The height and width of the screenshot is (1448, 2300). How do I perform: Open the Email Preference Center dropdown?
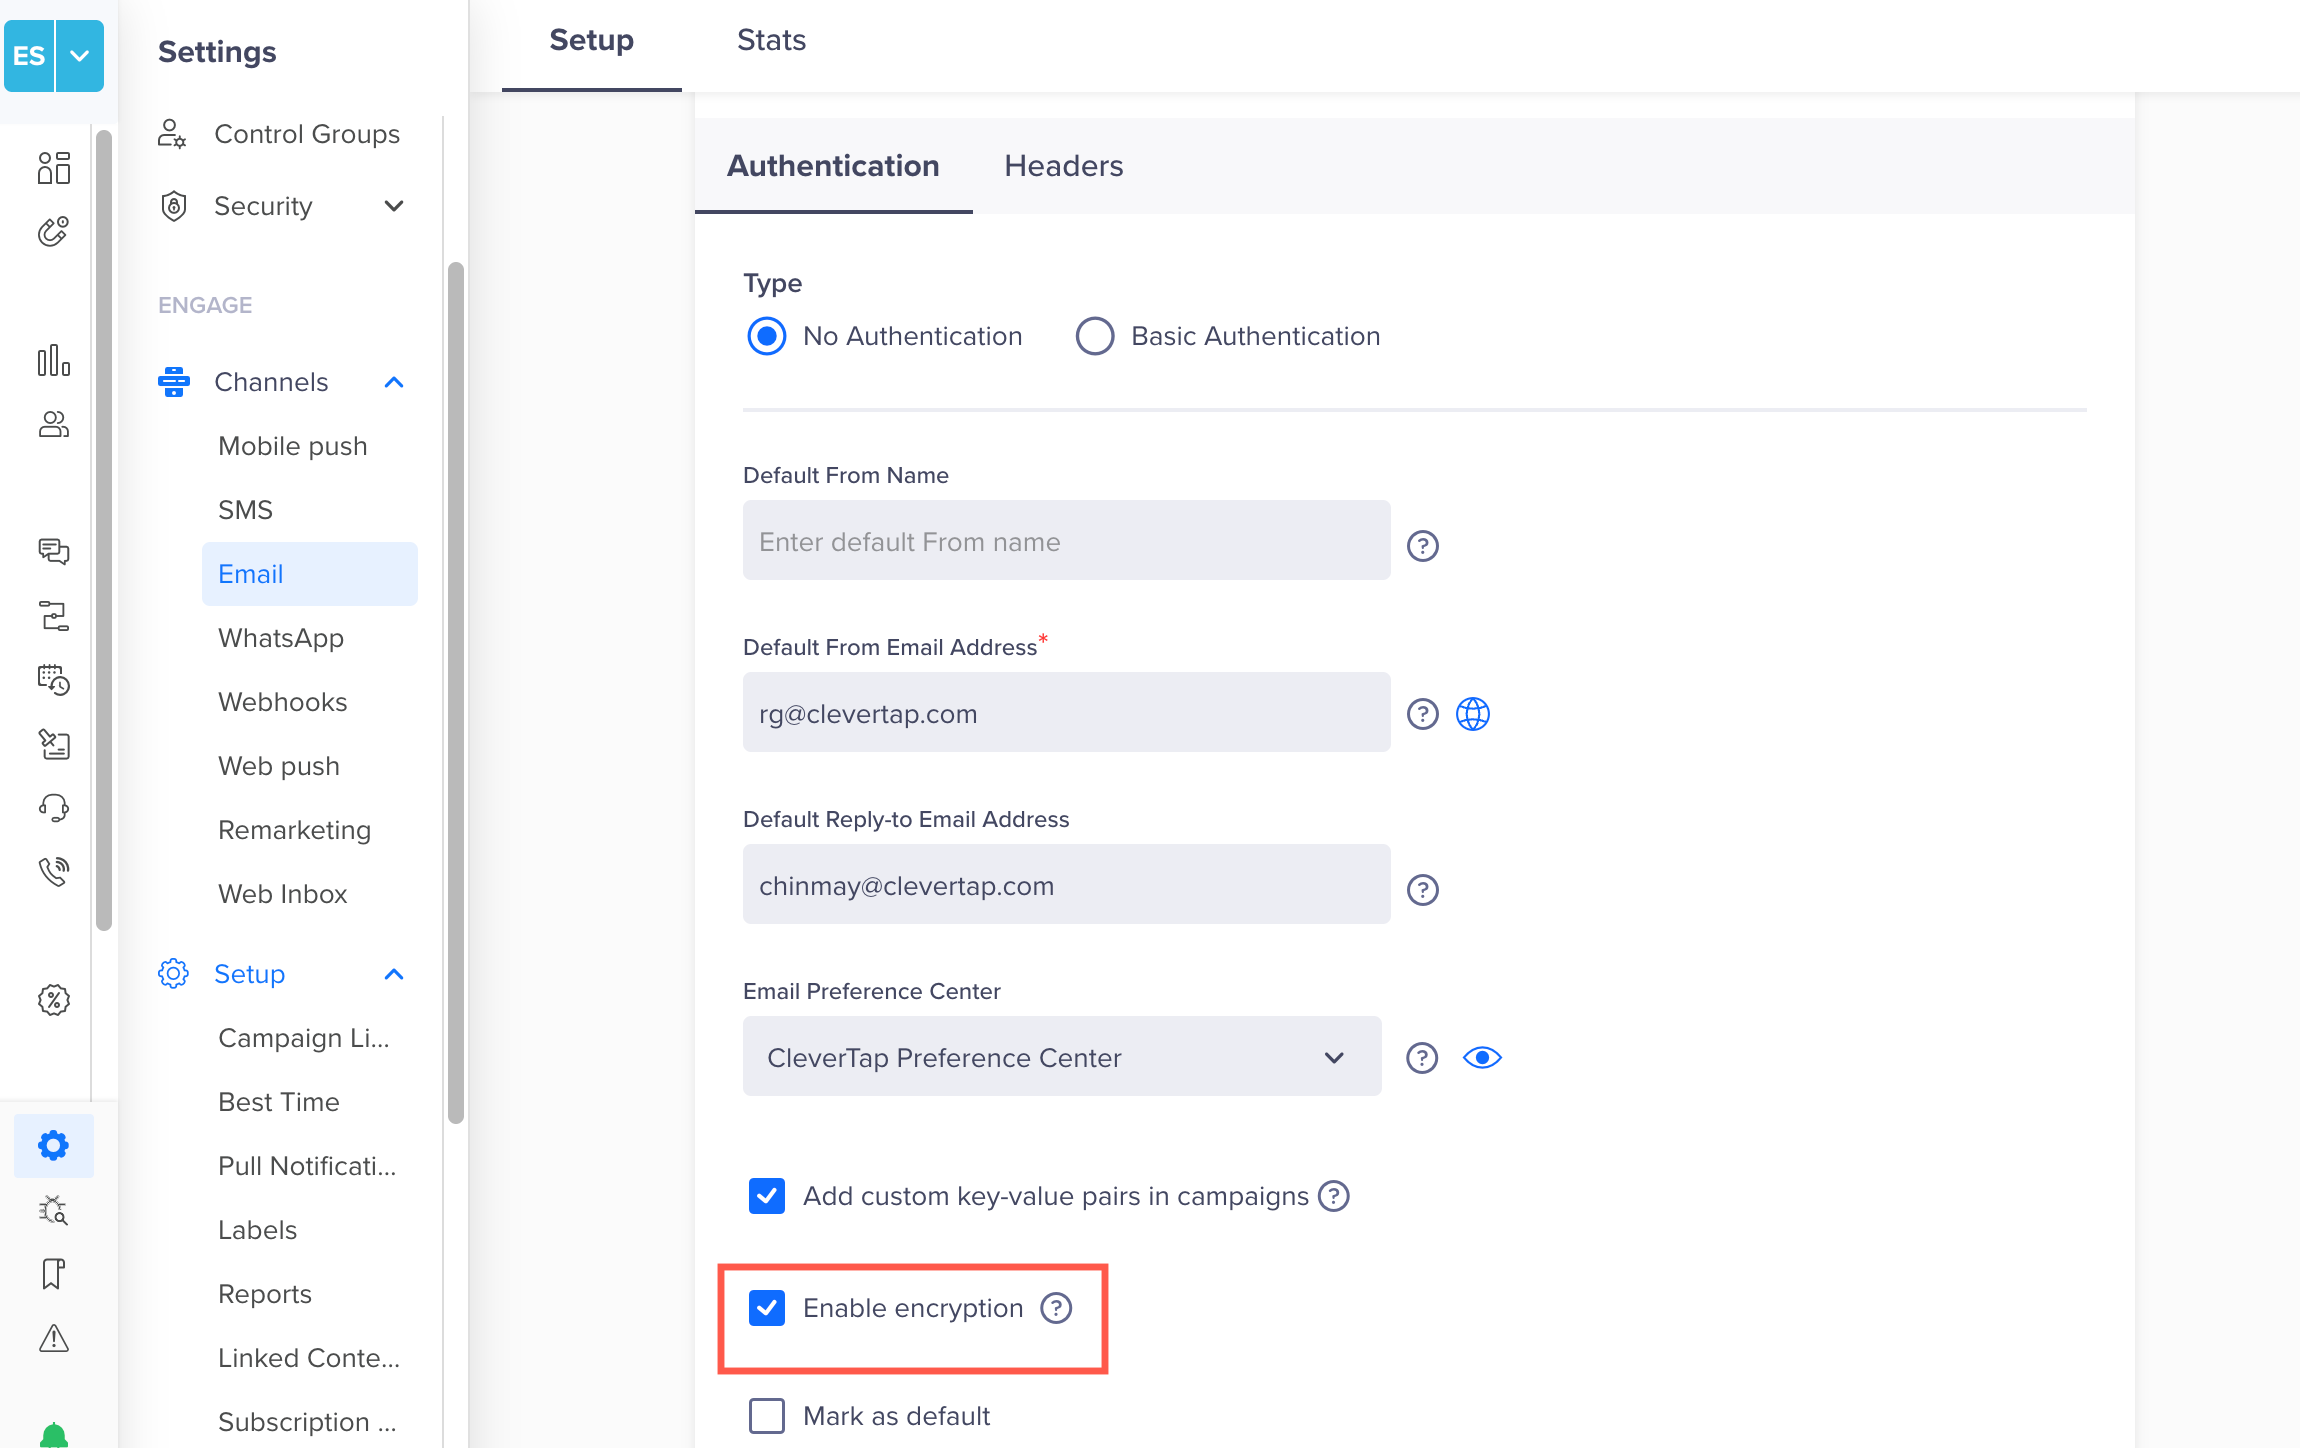point(1062,1058)
